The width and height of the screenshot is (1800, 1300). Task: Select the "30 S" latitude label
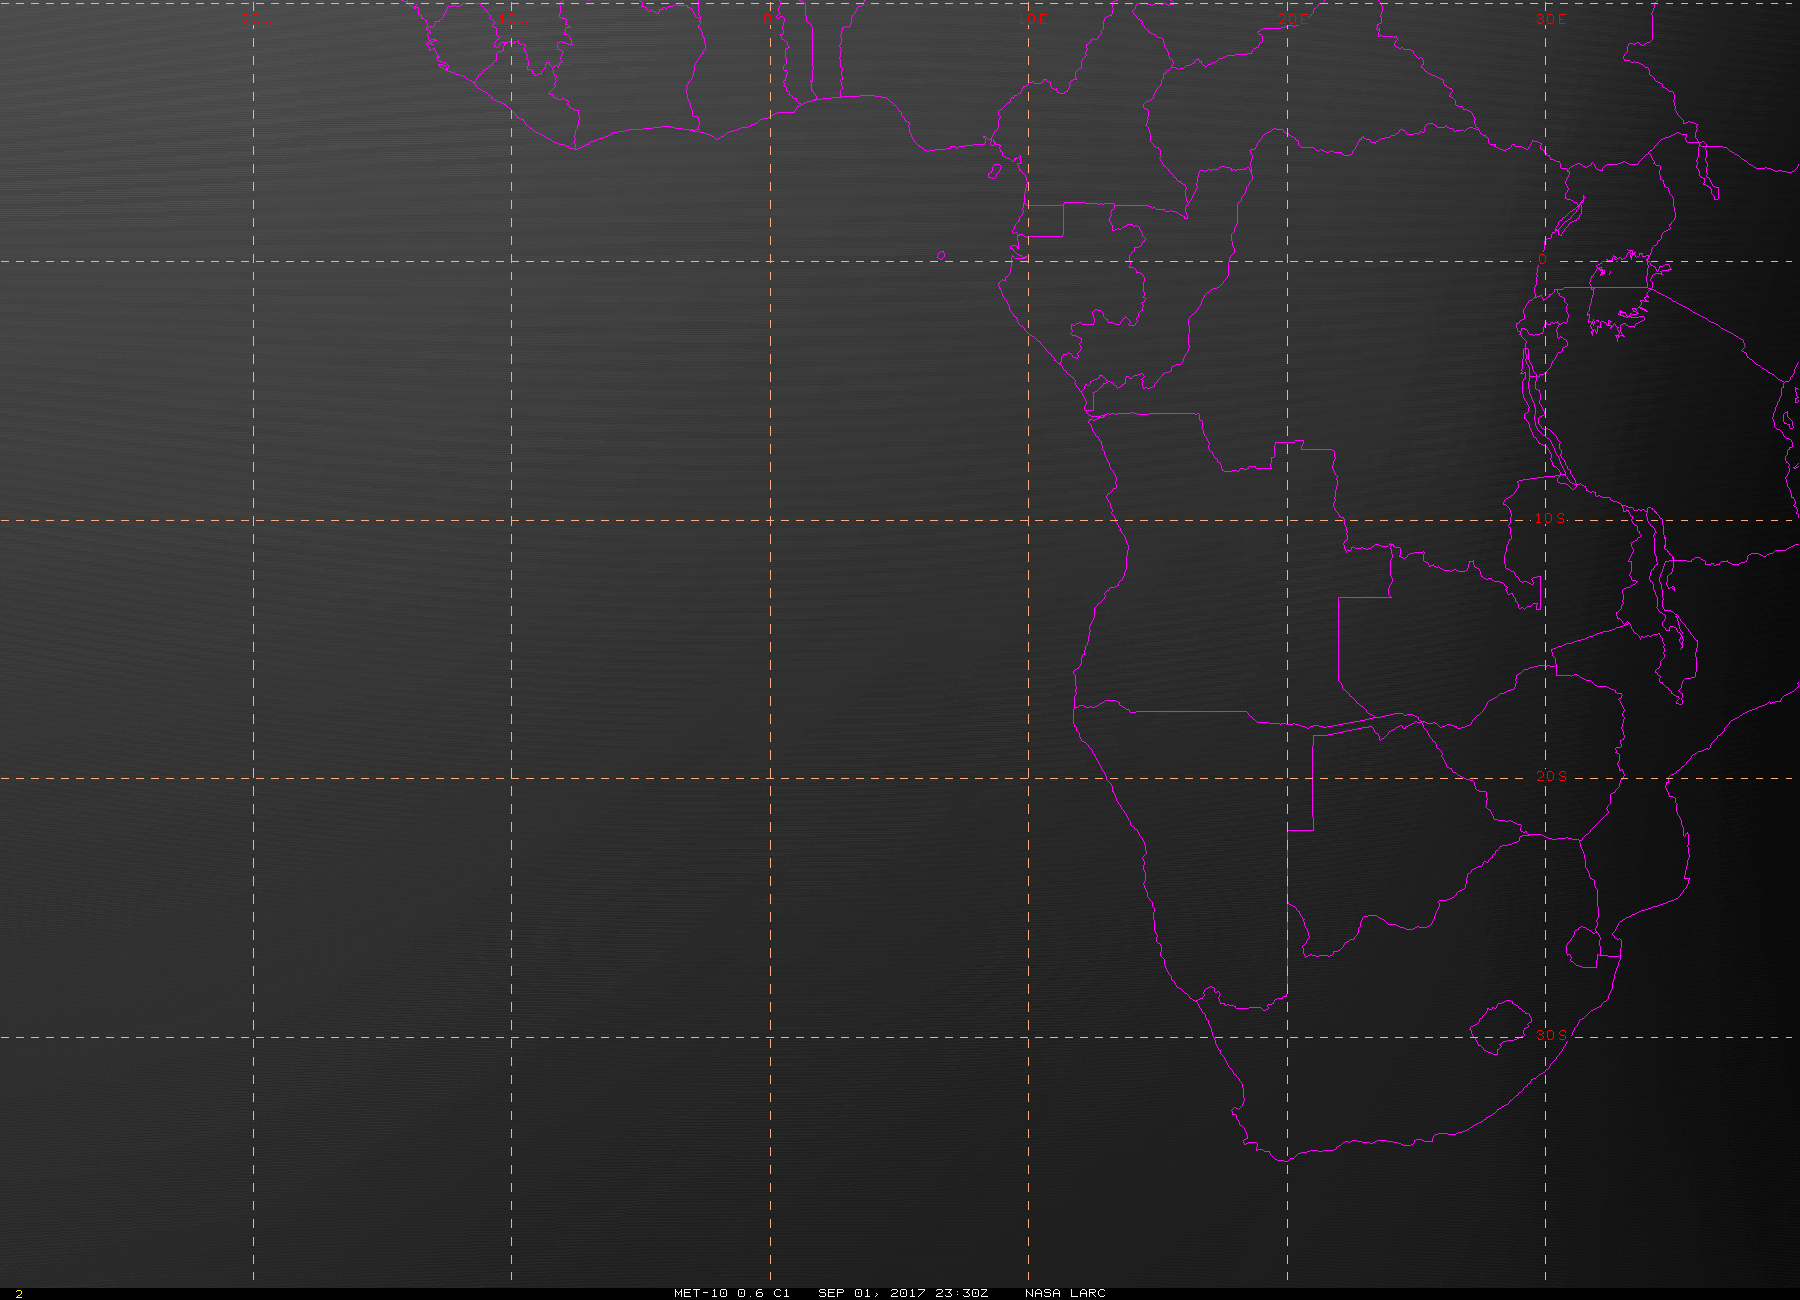point(1551,1035)
